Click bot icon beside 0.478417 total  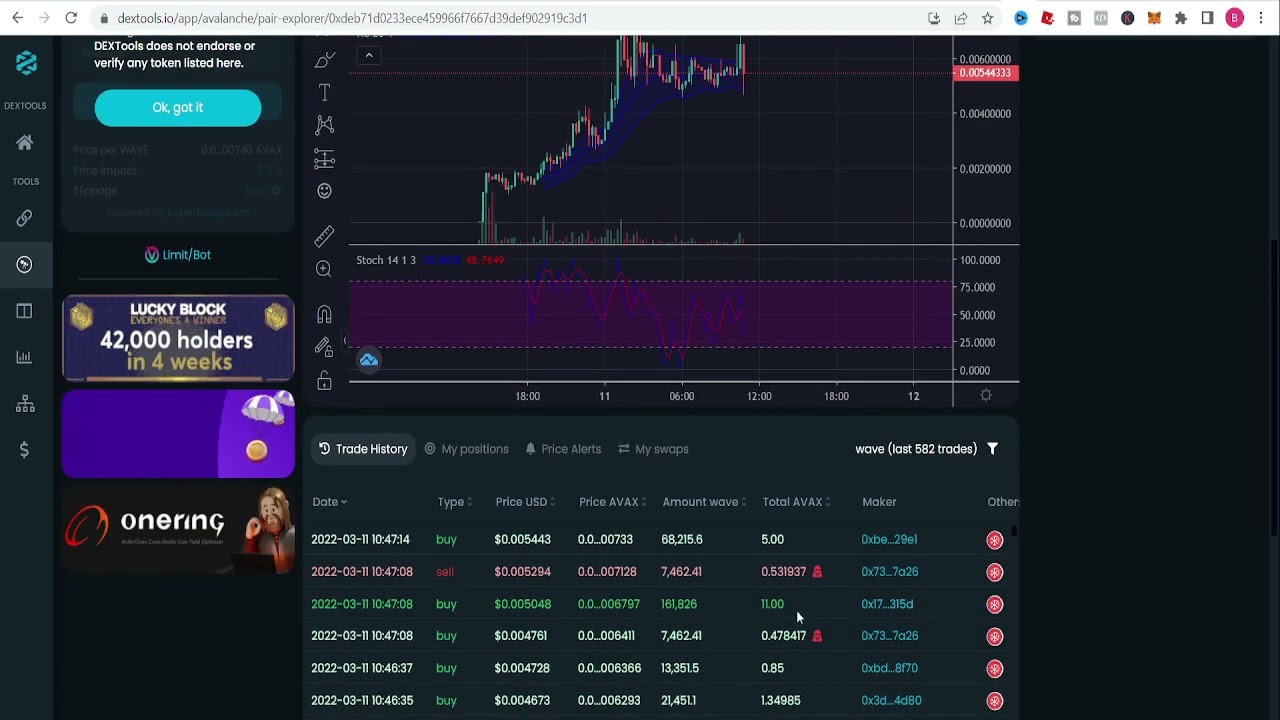[817, 636]
